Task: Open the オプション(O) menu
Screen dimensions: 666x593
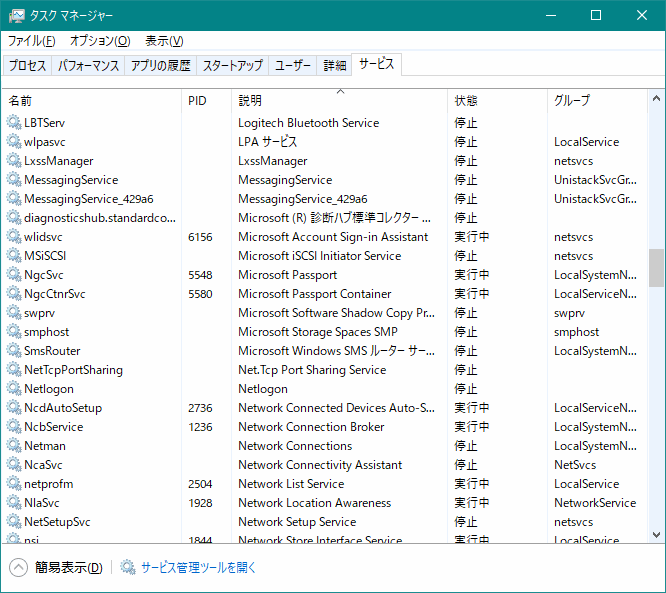Action: [x=100, y=41]
